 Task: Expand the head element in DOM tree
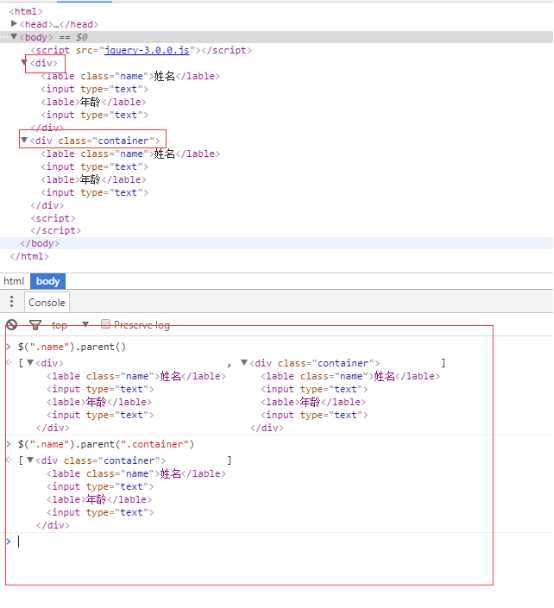pos(14,24)
